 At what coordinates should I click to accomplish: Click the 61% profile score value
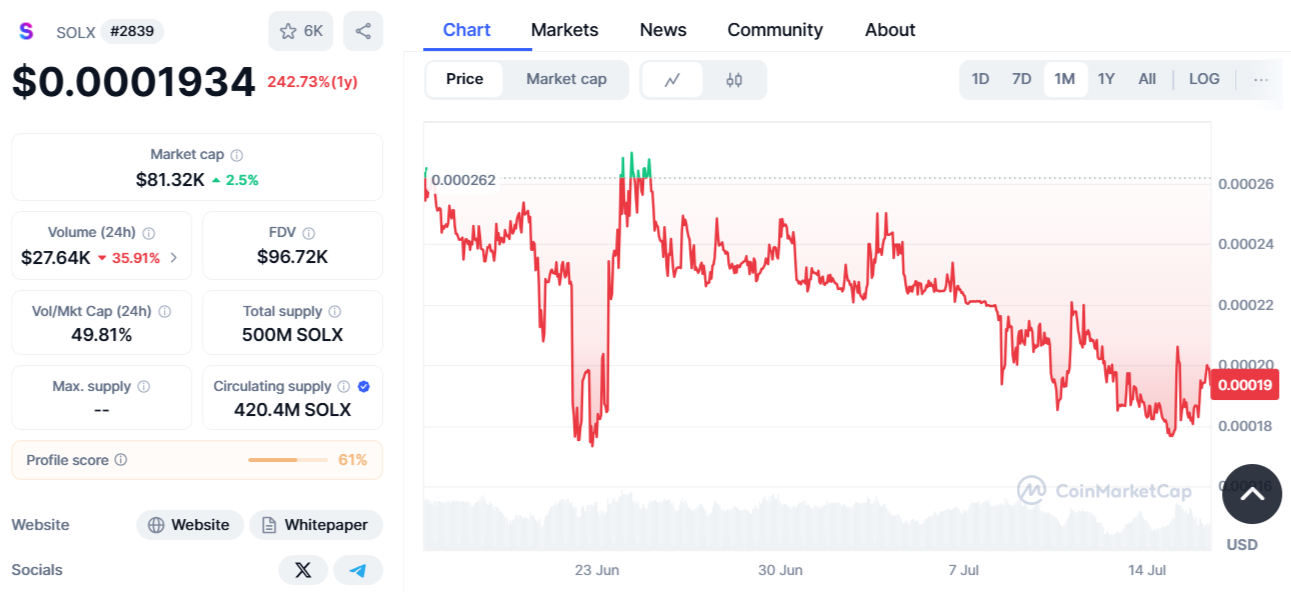[353, 460]
